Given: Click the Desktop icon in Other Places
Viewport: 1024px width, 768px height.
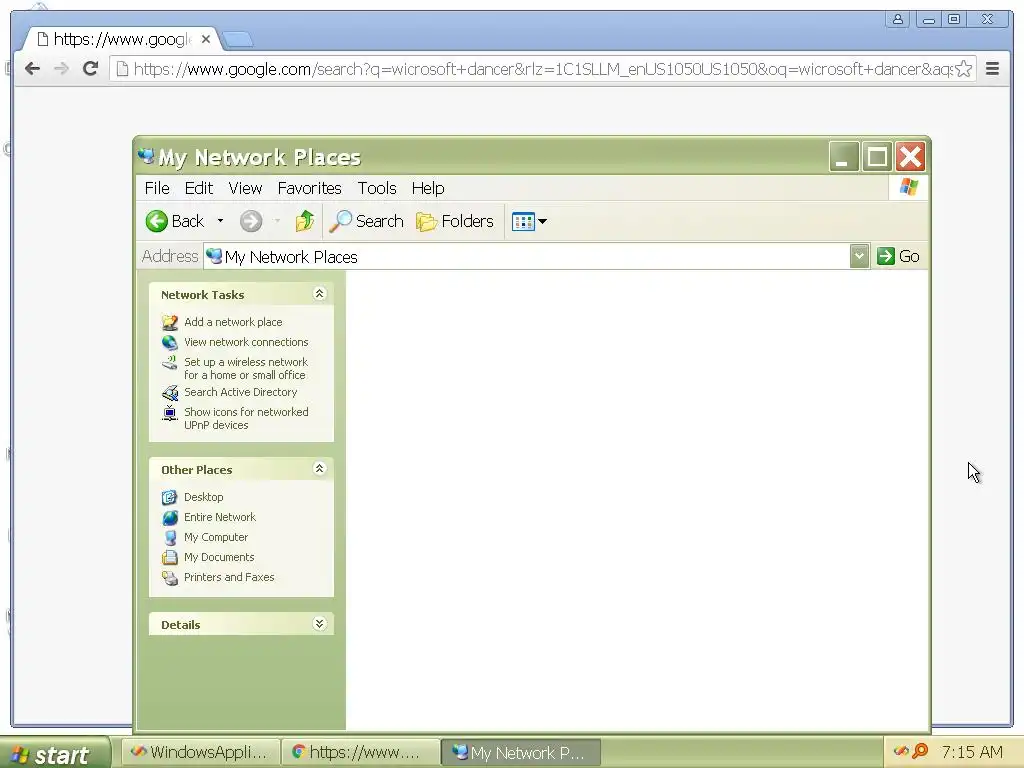Looking at the screenshot, I should click(170, 497).
